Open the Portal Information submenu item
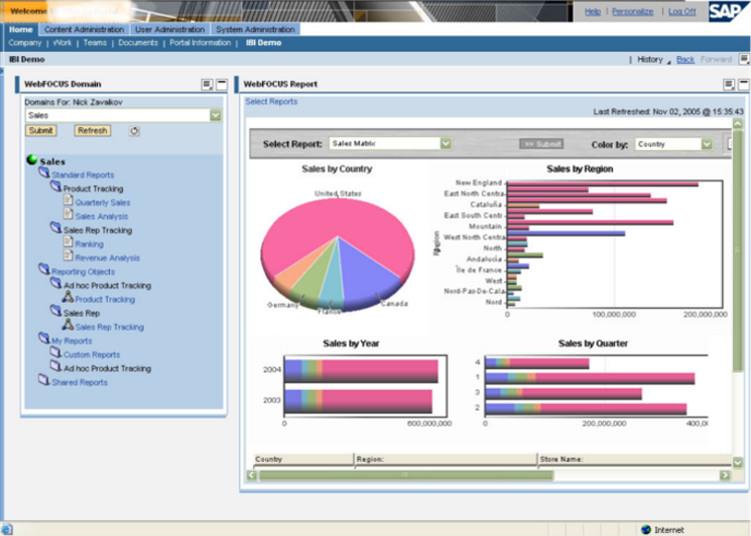This screenshot has height=536, width=751. point(200,43)
